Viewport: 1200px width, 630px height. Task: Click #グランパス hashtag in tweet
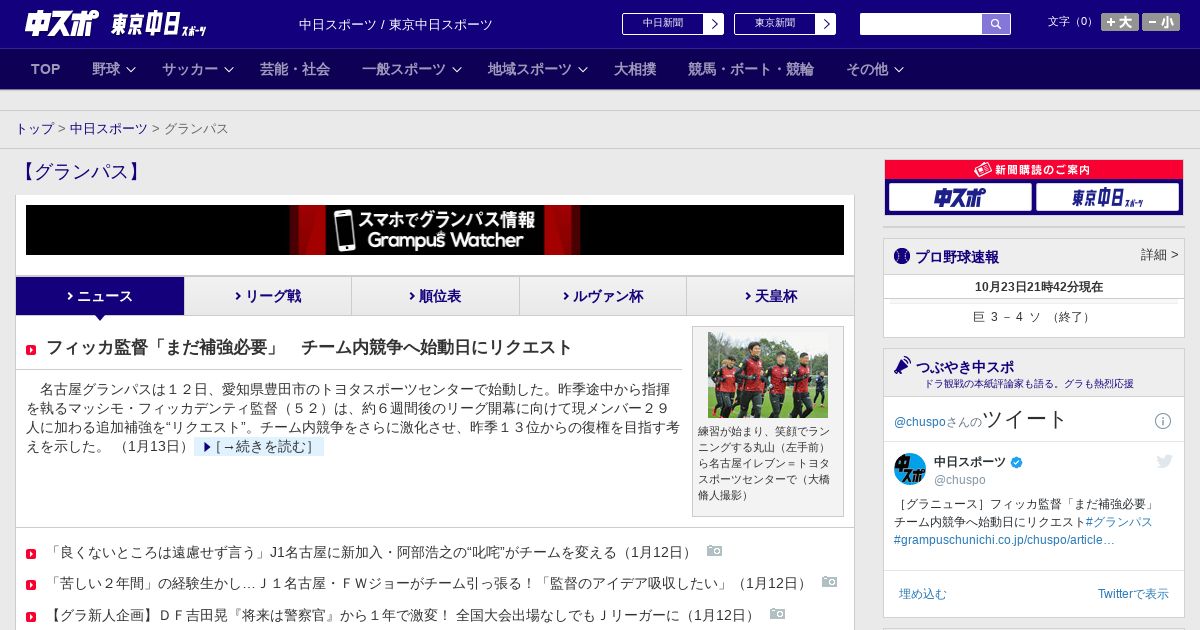point(1118,522)
